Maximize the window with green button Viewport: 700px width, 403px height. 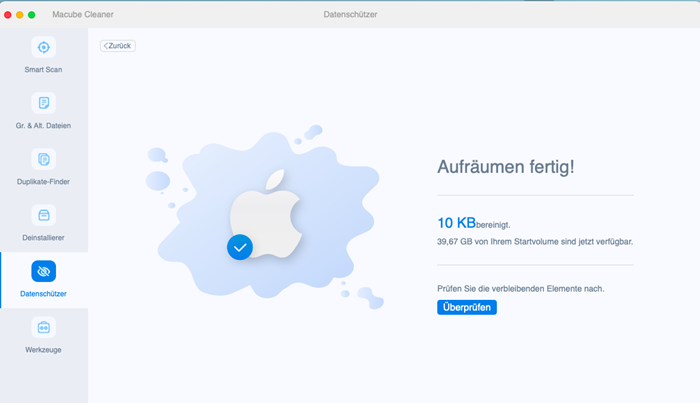32,15
